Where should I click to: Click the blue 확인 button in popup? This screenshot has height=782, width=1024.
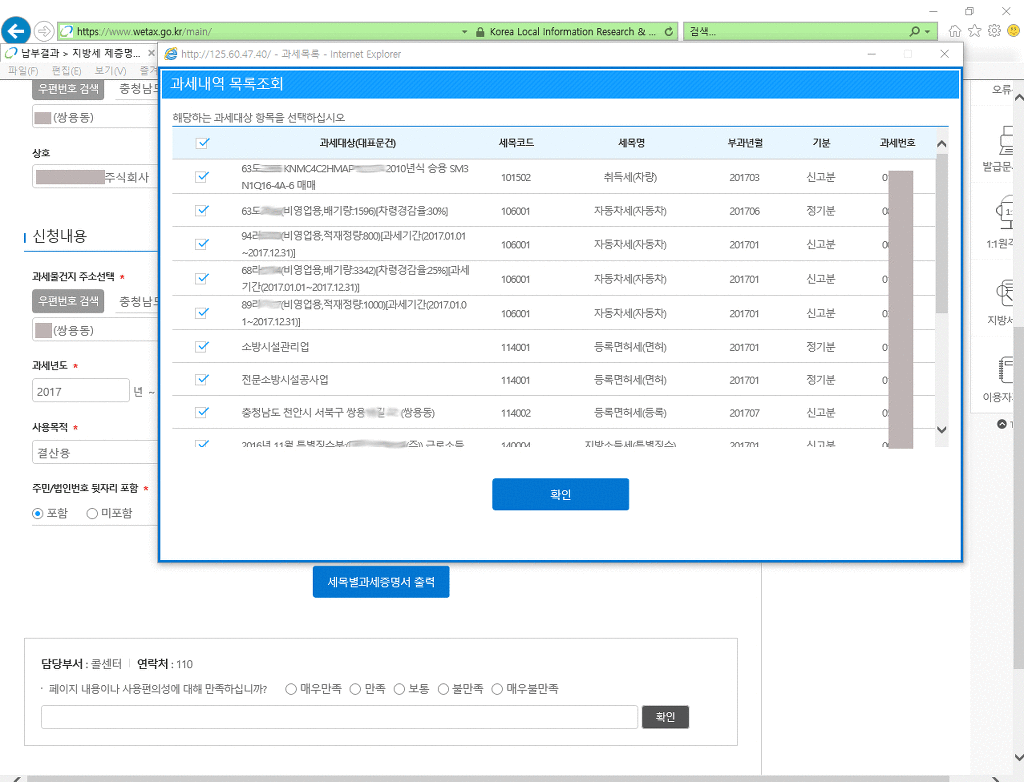[x=560, y=494]
